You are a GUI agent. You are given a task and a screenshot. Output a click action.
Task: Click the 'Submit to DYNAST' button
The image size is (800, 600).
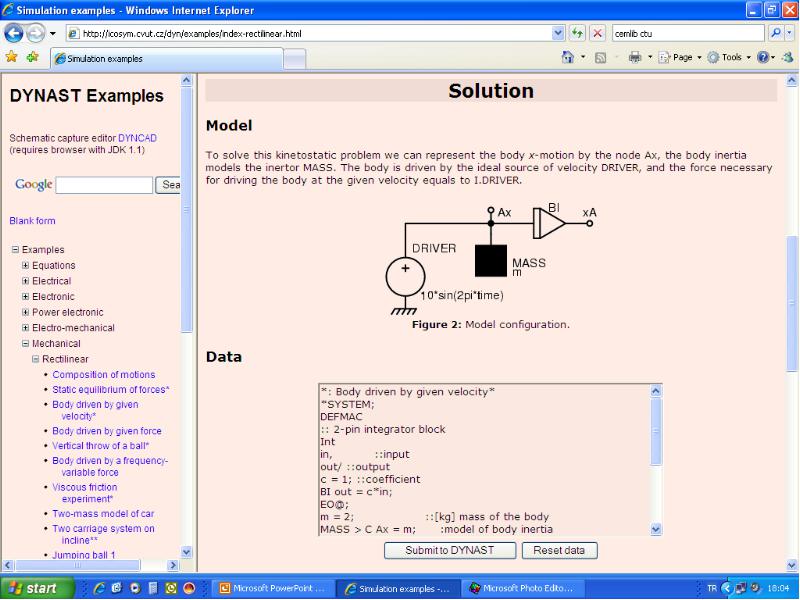click(449, 551)
